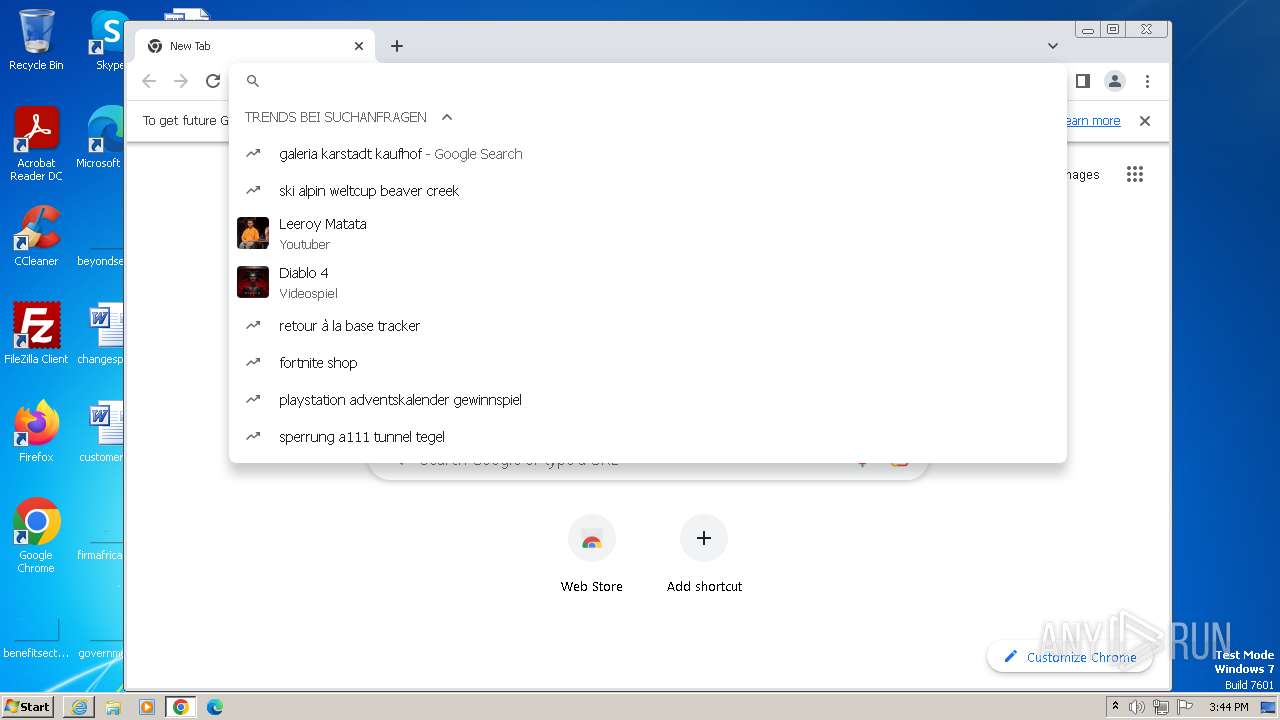Open File Explorer from the taskbar
The height and width of the screenshot is (720, 1280).
tap(113, 707)
